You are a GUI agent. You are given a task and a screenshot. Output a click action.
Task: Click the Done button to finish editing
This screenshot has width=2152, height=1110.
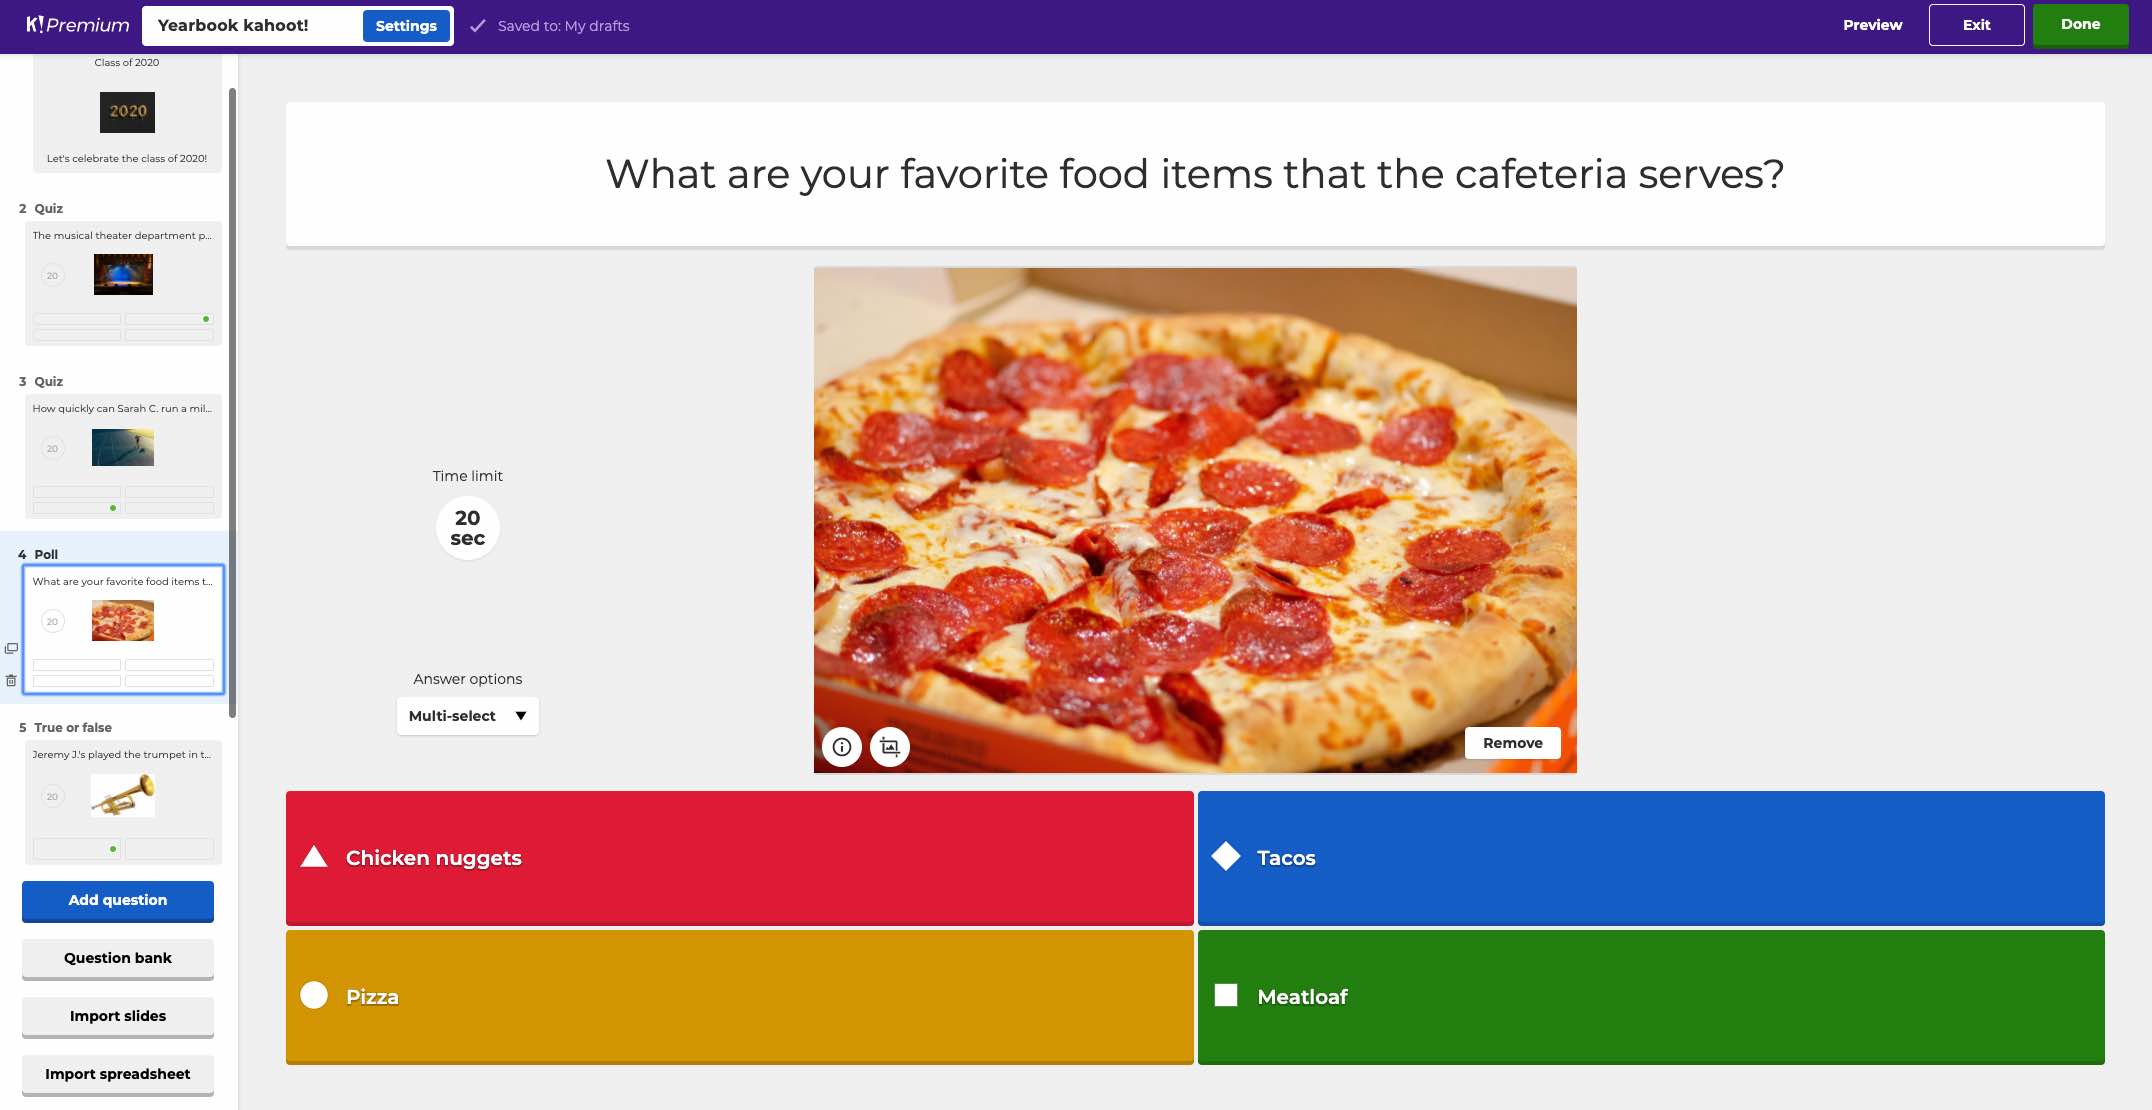tap(2081, 25)
